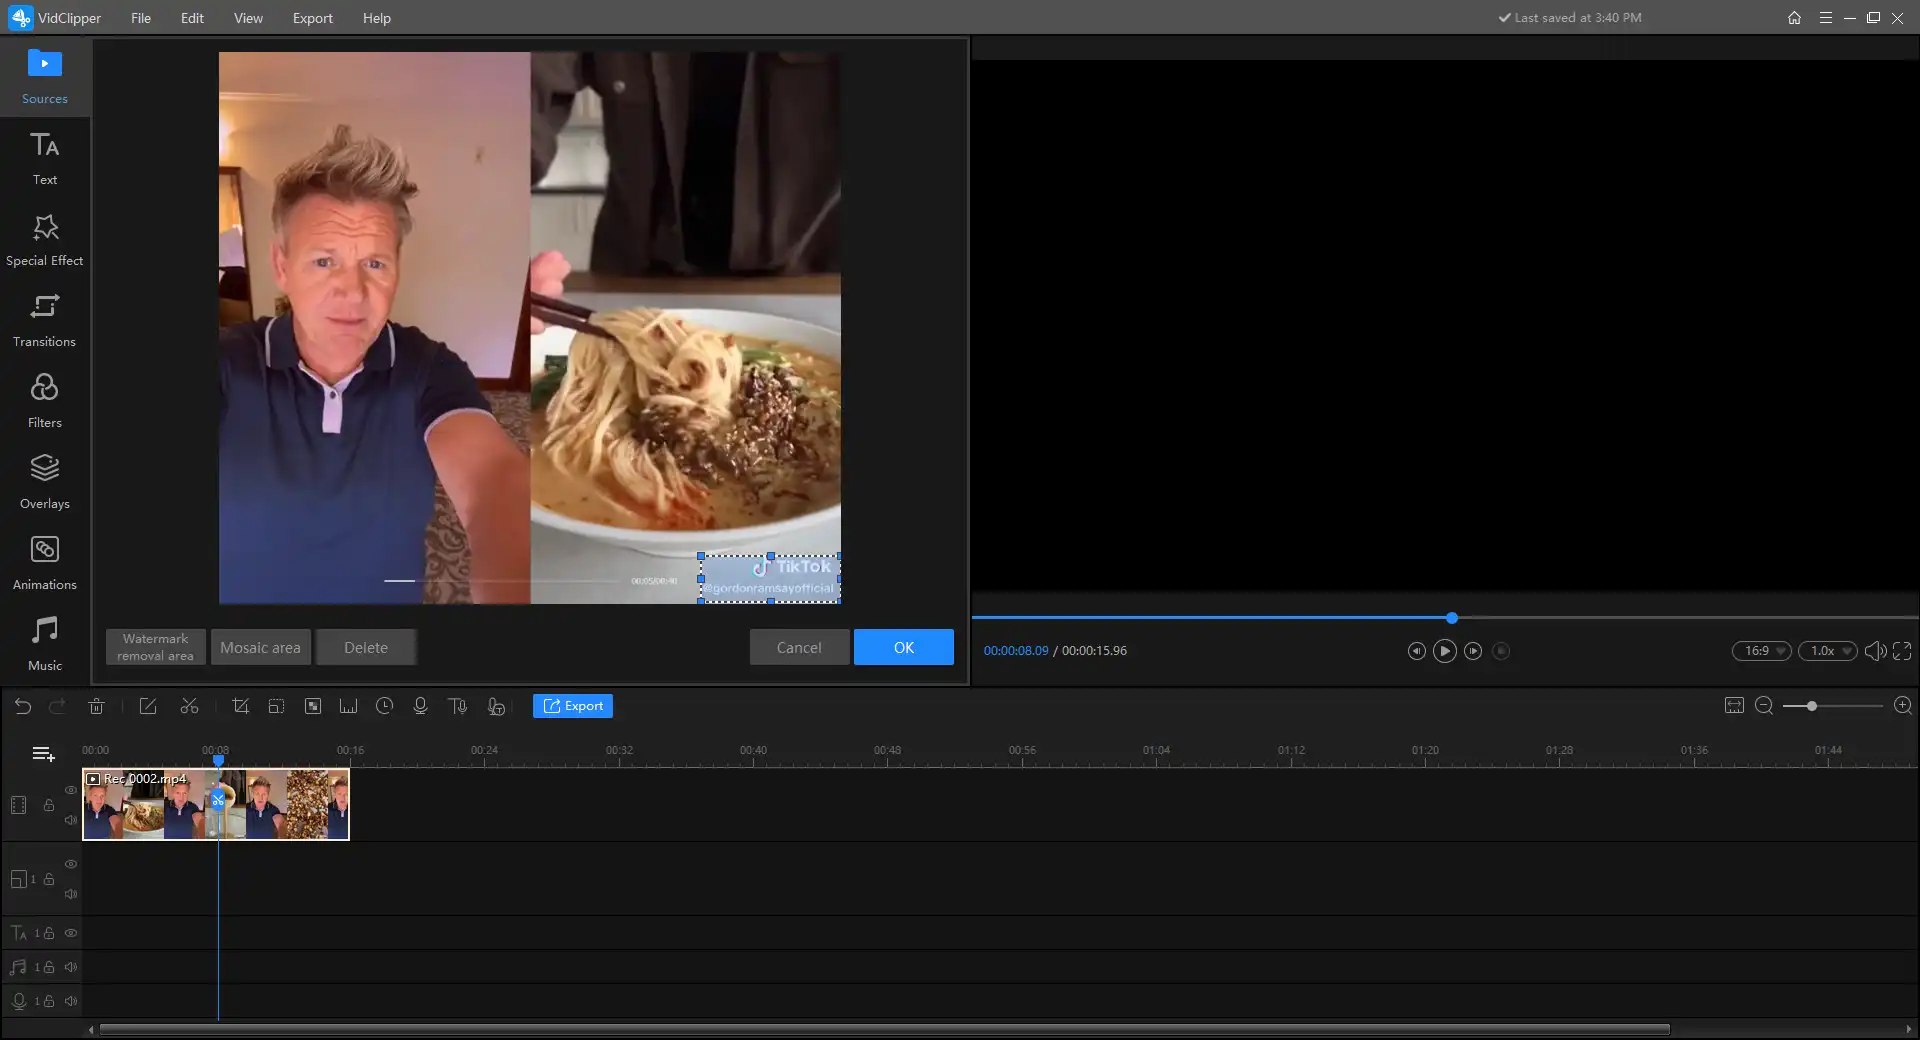Open the hamburger menu in title bar
The height and width of the screenshot is (1040, 1920).
[1825, 18]
